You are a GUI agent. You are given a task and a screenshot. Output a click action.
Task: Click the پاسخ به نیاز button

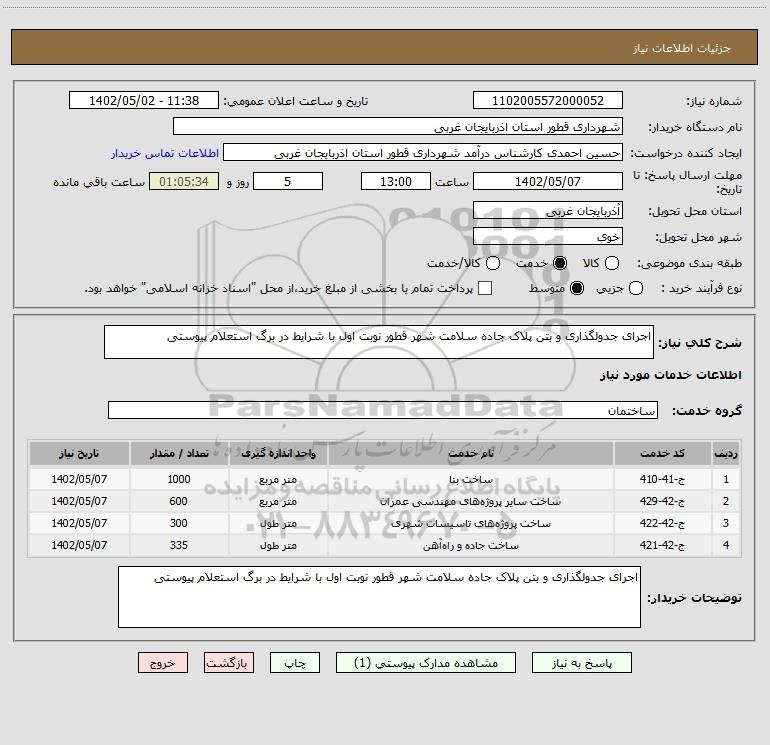(581, 663)
